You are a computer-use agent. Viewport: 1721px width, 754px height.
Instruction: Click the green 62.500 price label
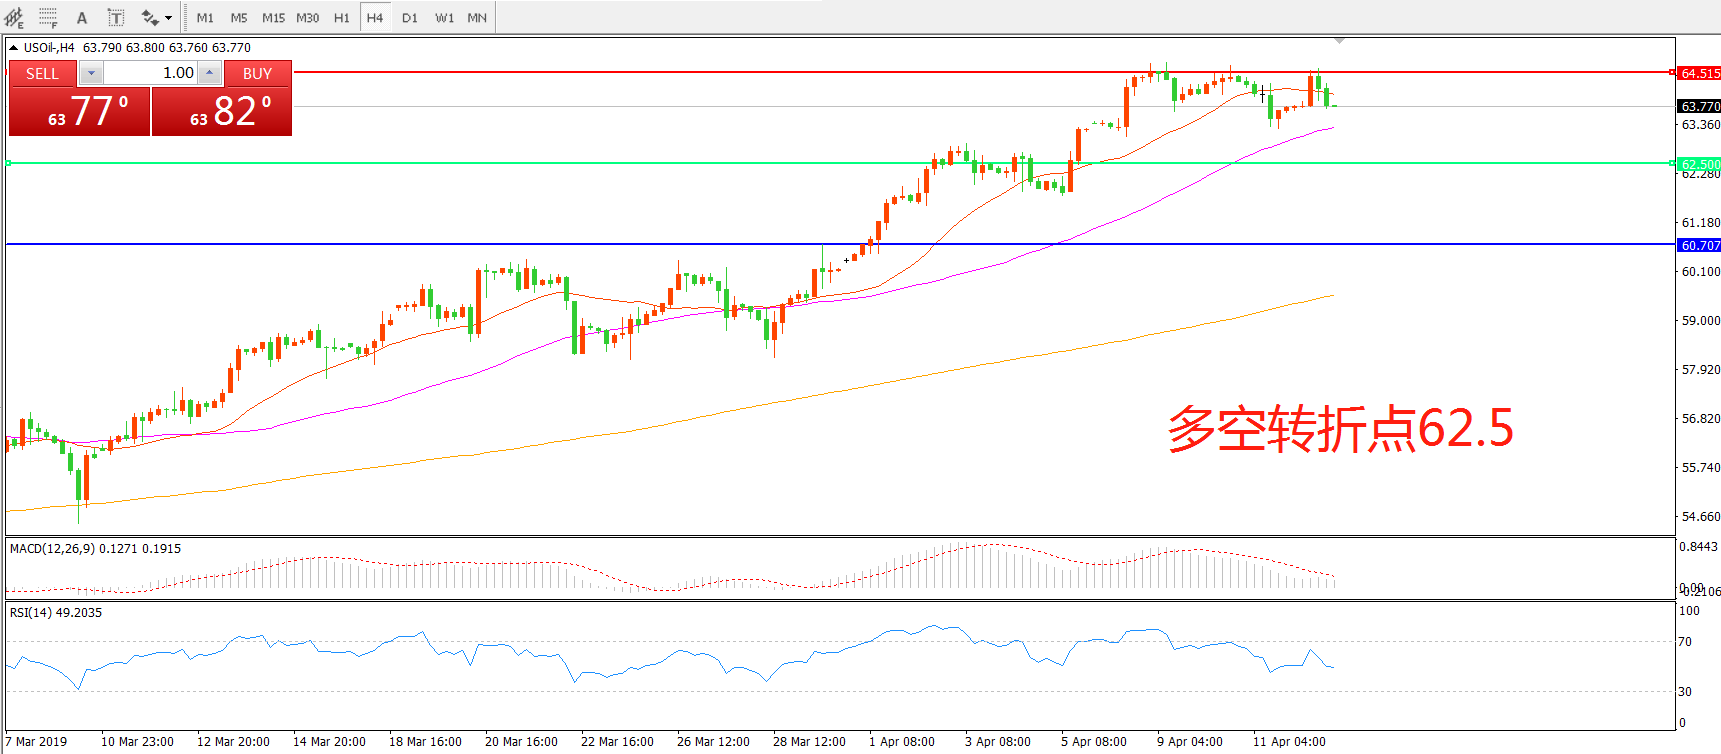point(1699,164)
